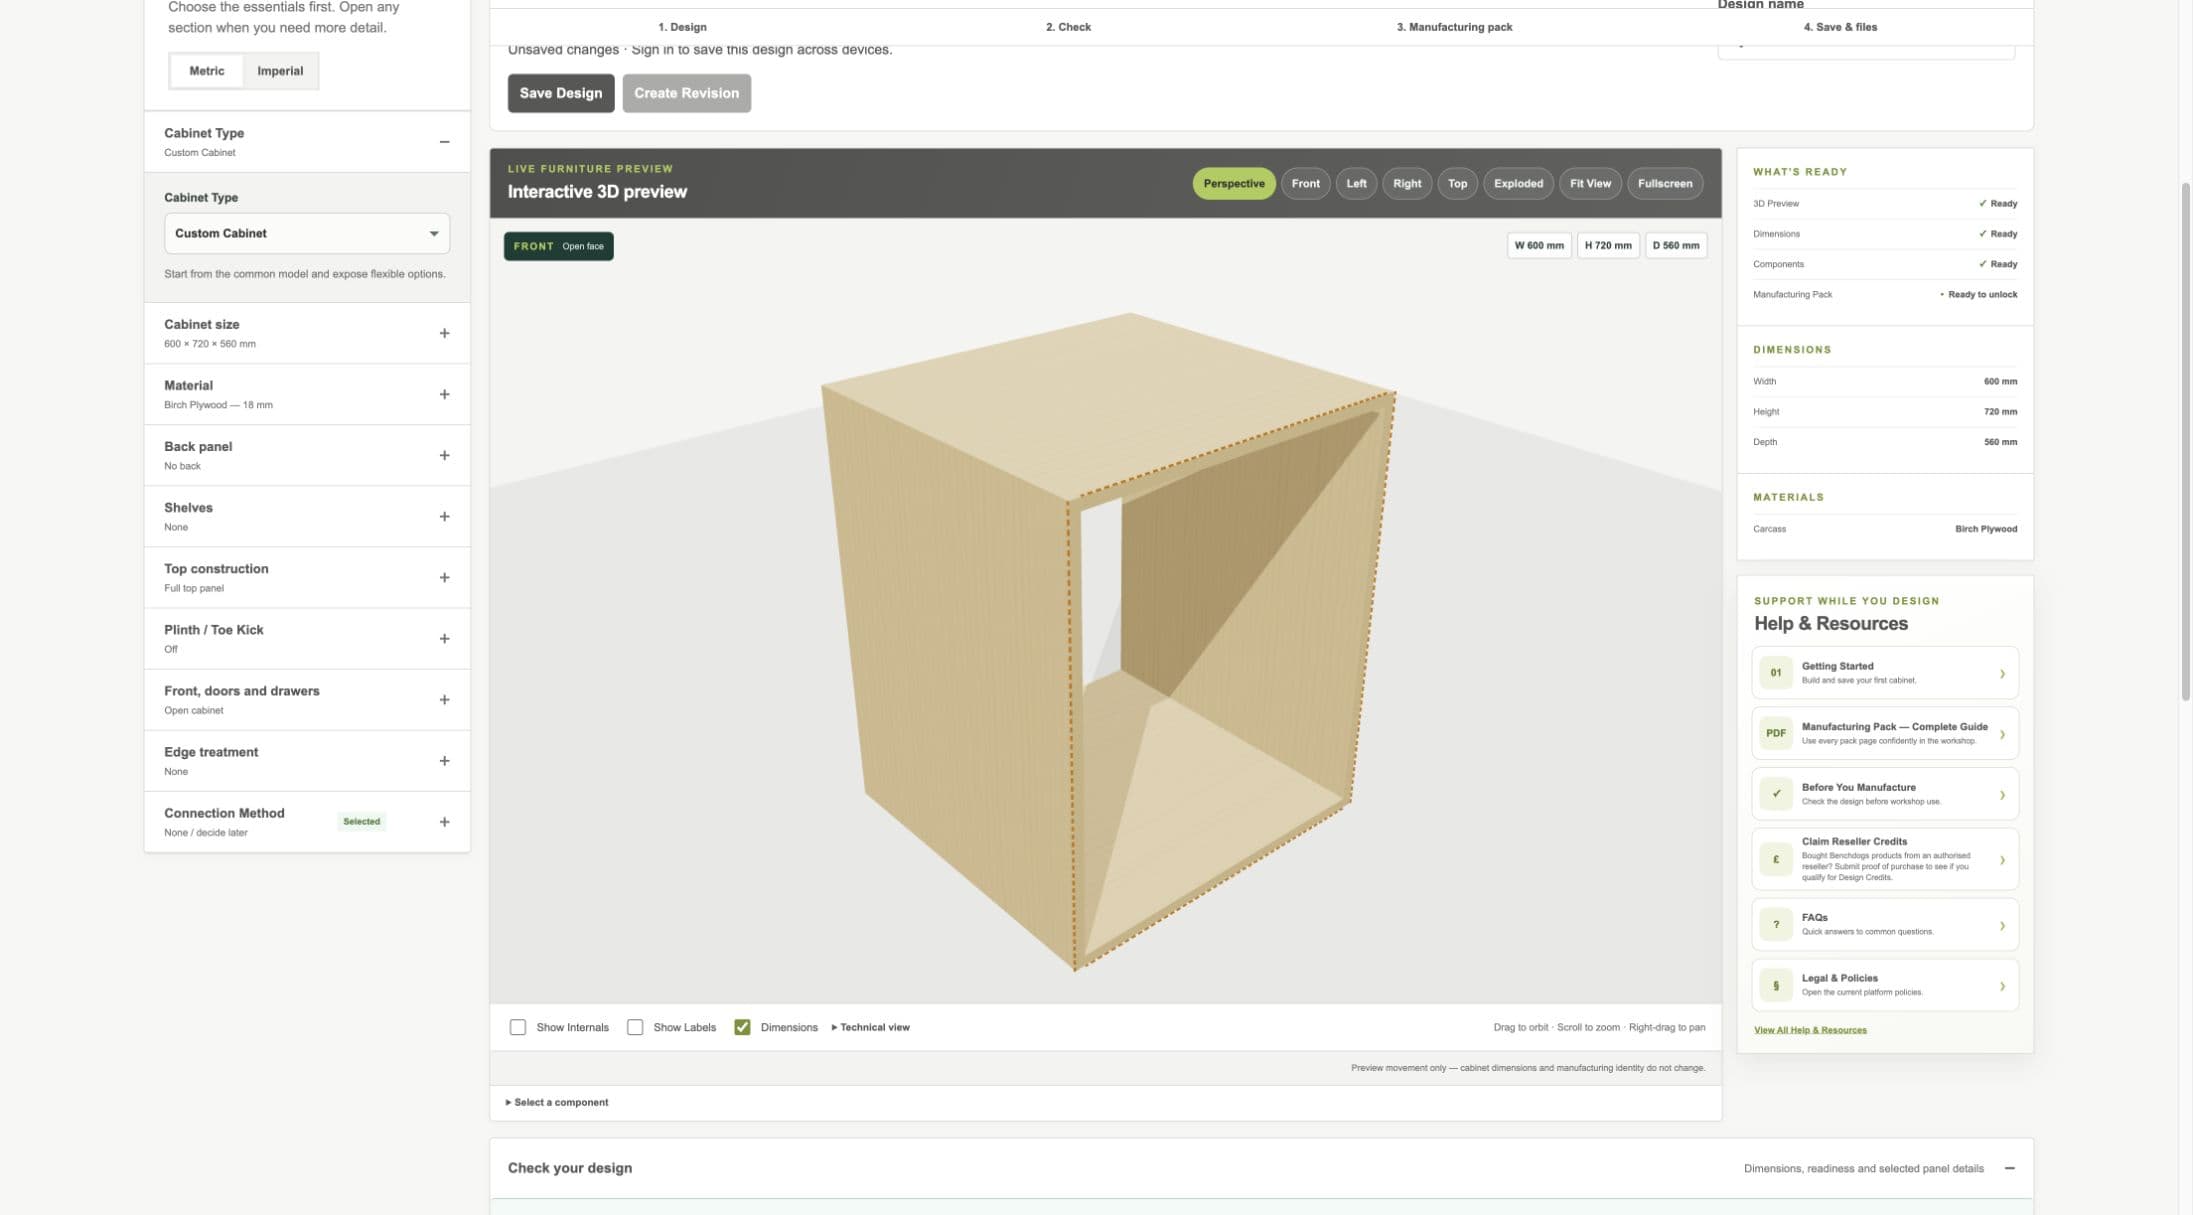
Task: Click the checkmark Before You Manufacture icon
Action: [1776, 794]
